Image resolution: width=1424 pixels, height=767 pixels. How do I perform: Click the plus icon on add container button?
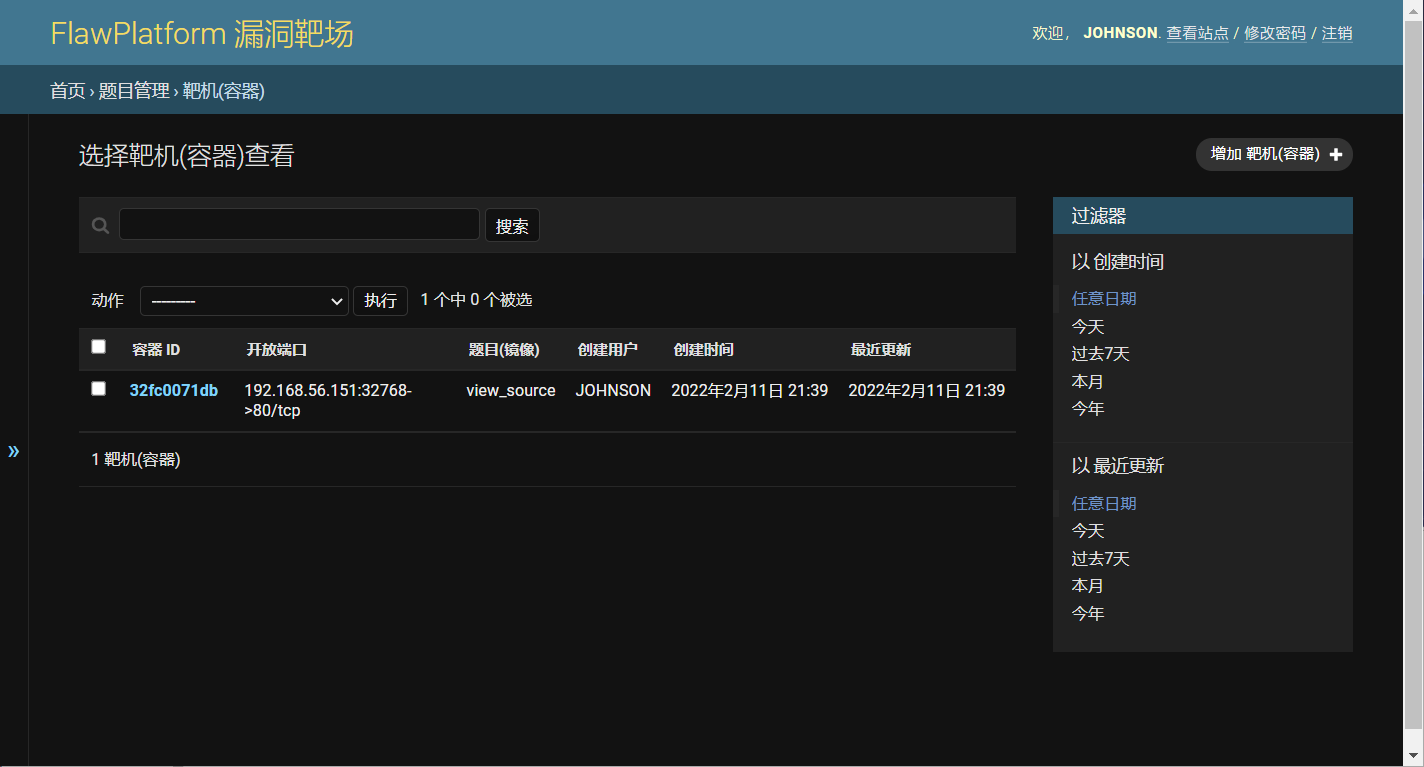(x=1336, y=155)
